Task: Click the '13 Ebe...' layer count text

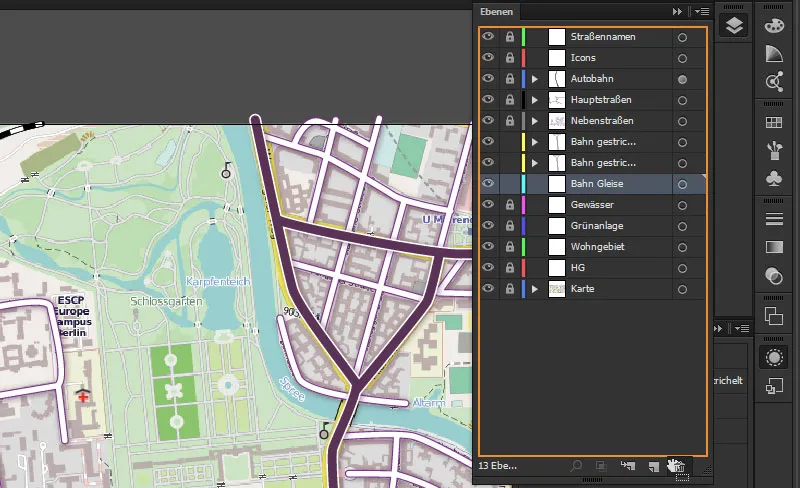Action: pyautogui.click(x=497, y=466)
